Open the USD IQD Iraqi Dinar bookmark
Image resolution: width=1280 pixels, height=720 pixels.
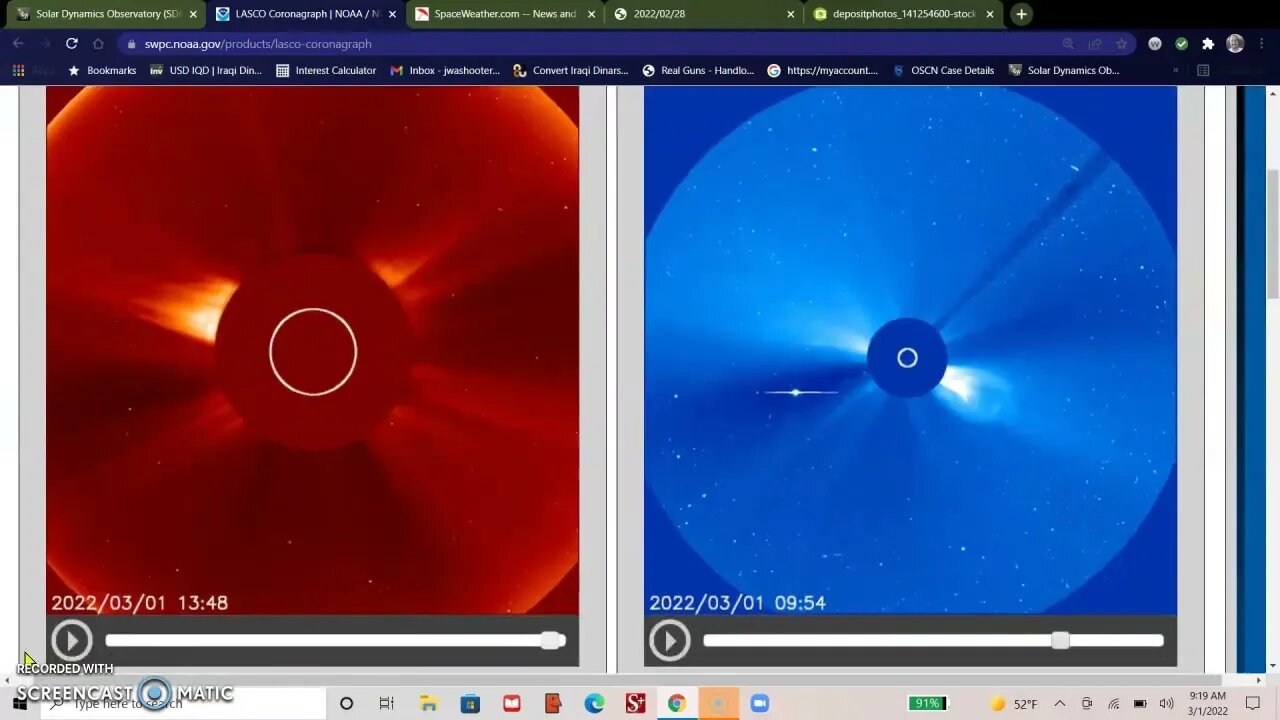tap(206, 71)
